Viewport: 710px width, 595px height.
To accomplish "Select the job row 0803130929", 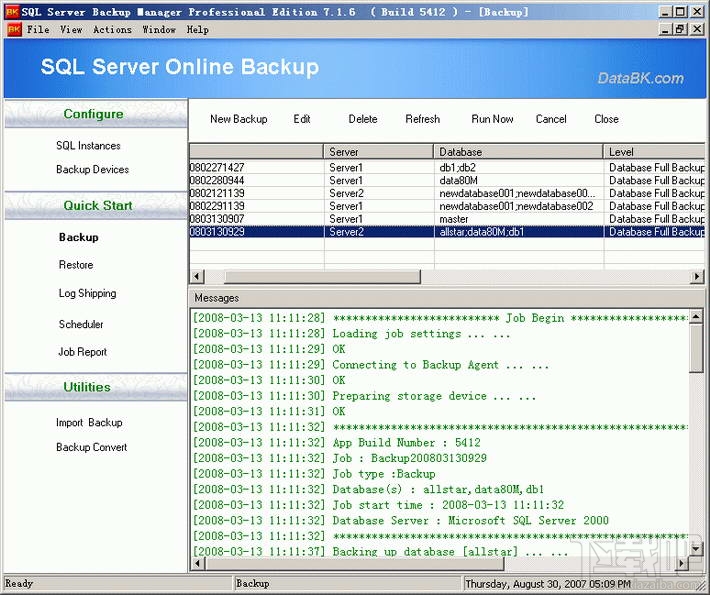I will 447,232.
